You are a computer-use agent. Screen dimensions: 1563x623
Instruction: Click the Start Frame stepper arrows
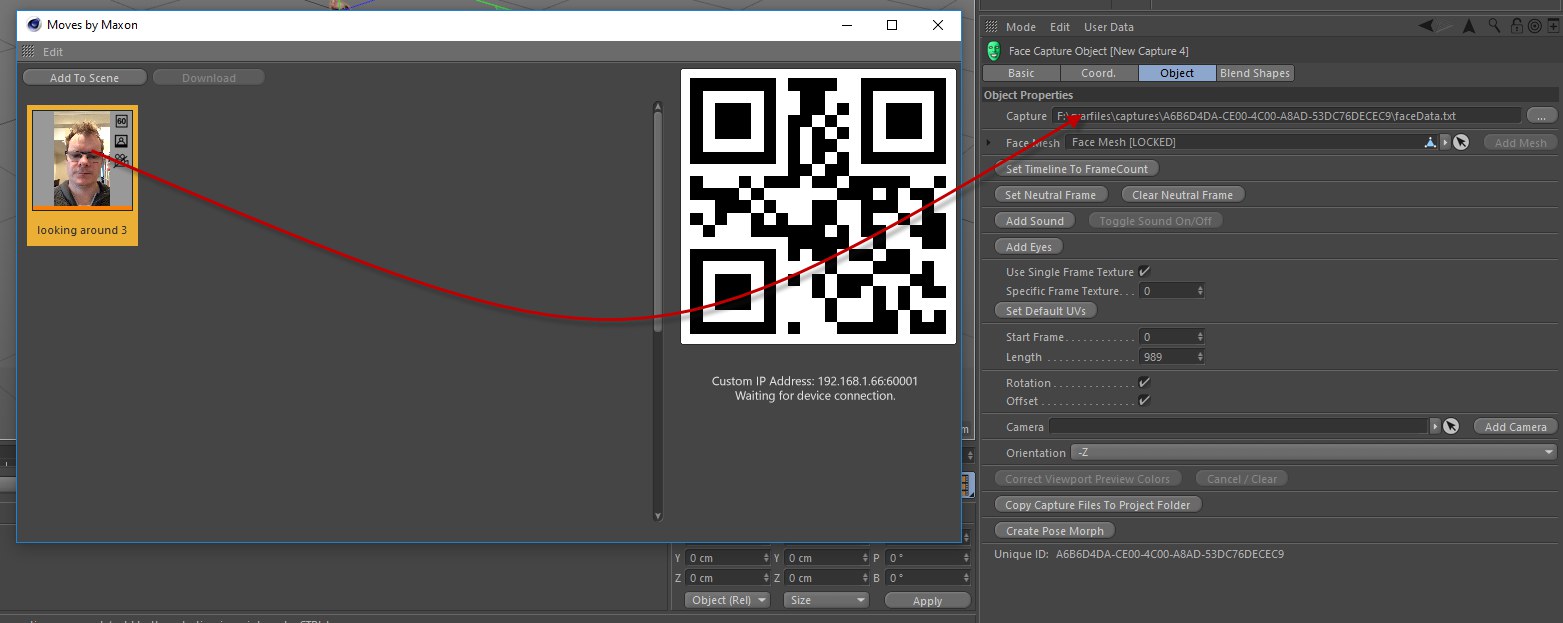coord(1200,337)
